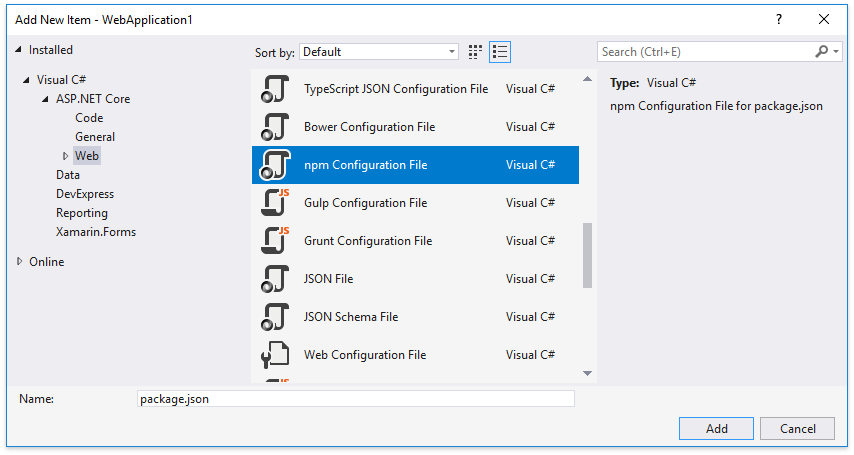Click the Bower Configuration File icon
This screenshot has width=854, height=455.
pos(274,127)
